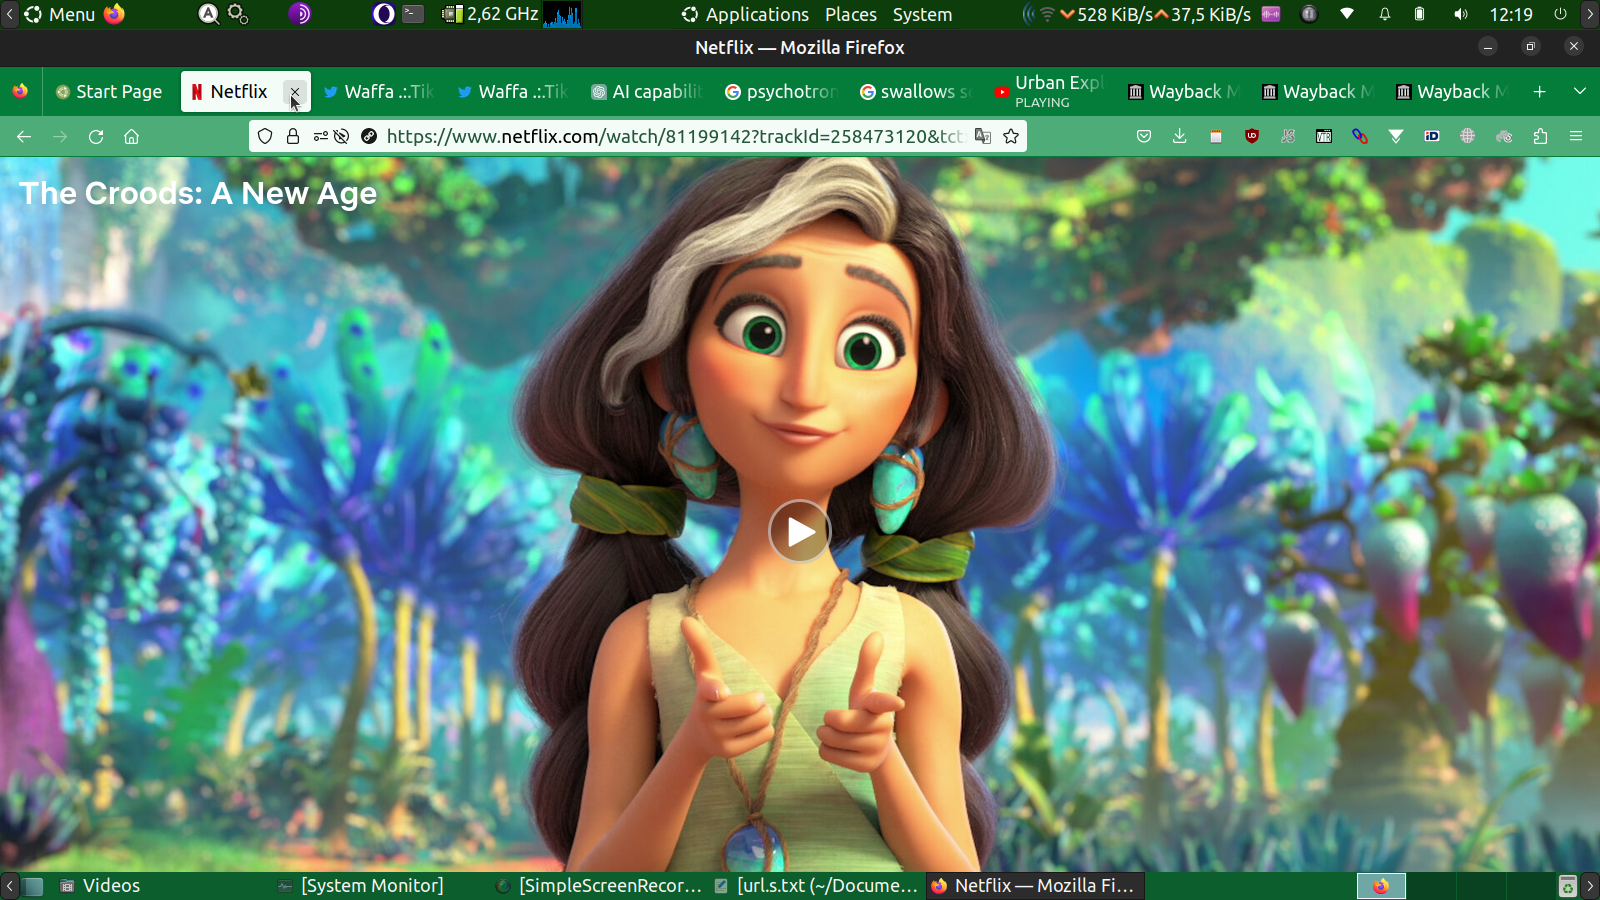Click the autoplay blocked indicator icon
This screenshot has height=900, width=1600.
[x=342, y=136]
